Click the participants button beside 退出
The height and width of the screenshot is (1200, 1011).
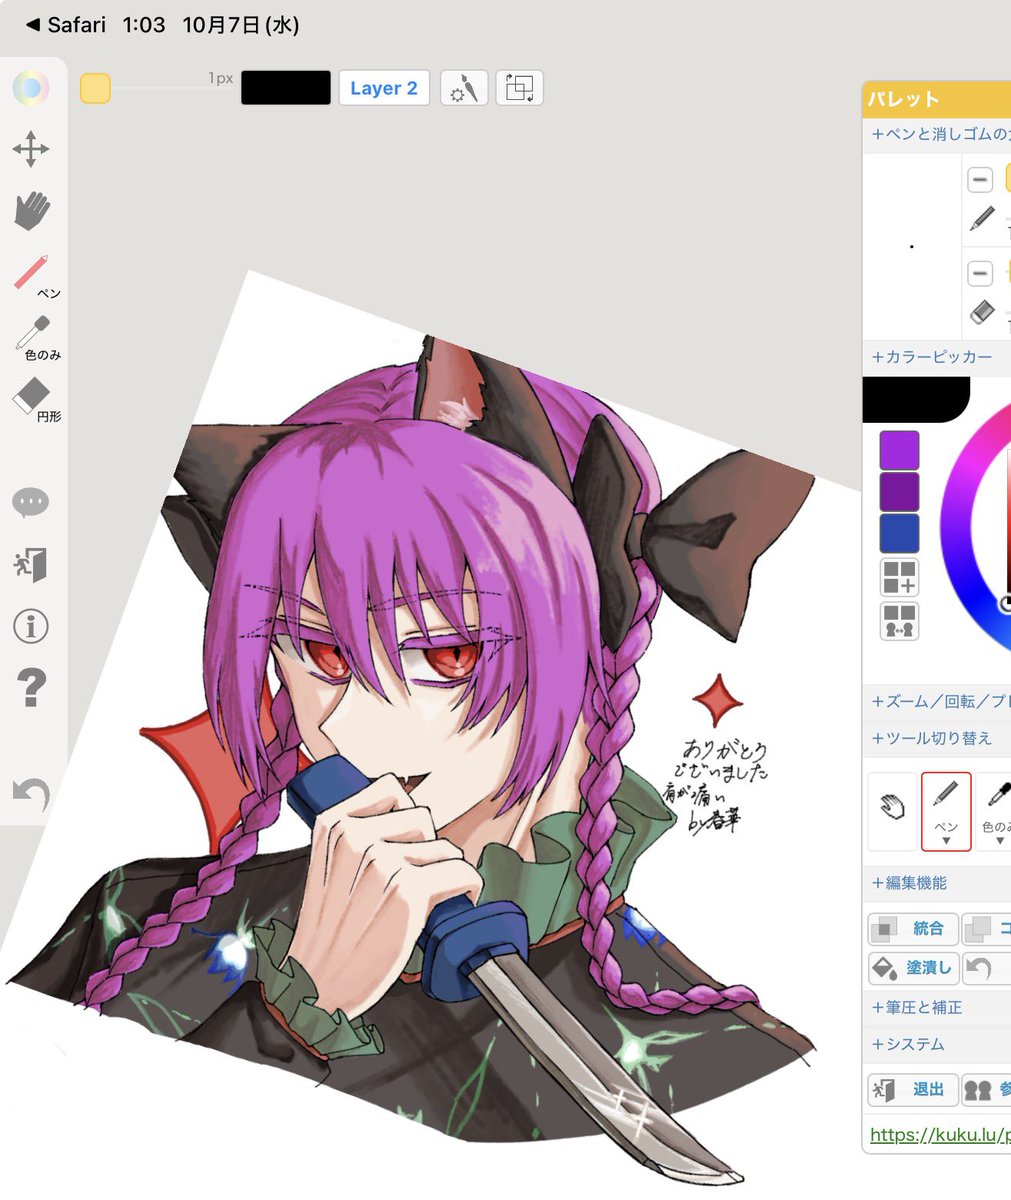(x=986, y=1089)
